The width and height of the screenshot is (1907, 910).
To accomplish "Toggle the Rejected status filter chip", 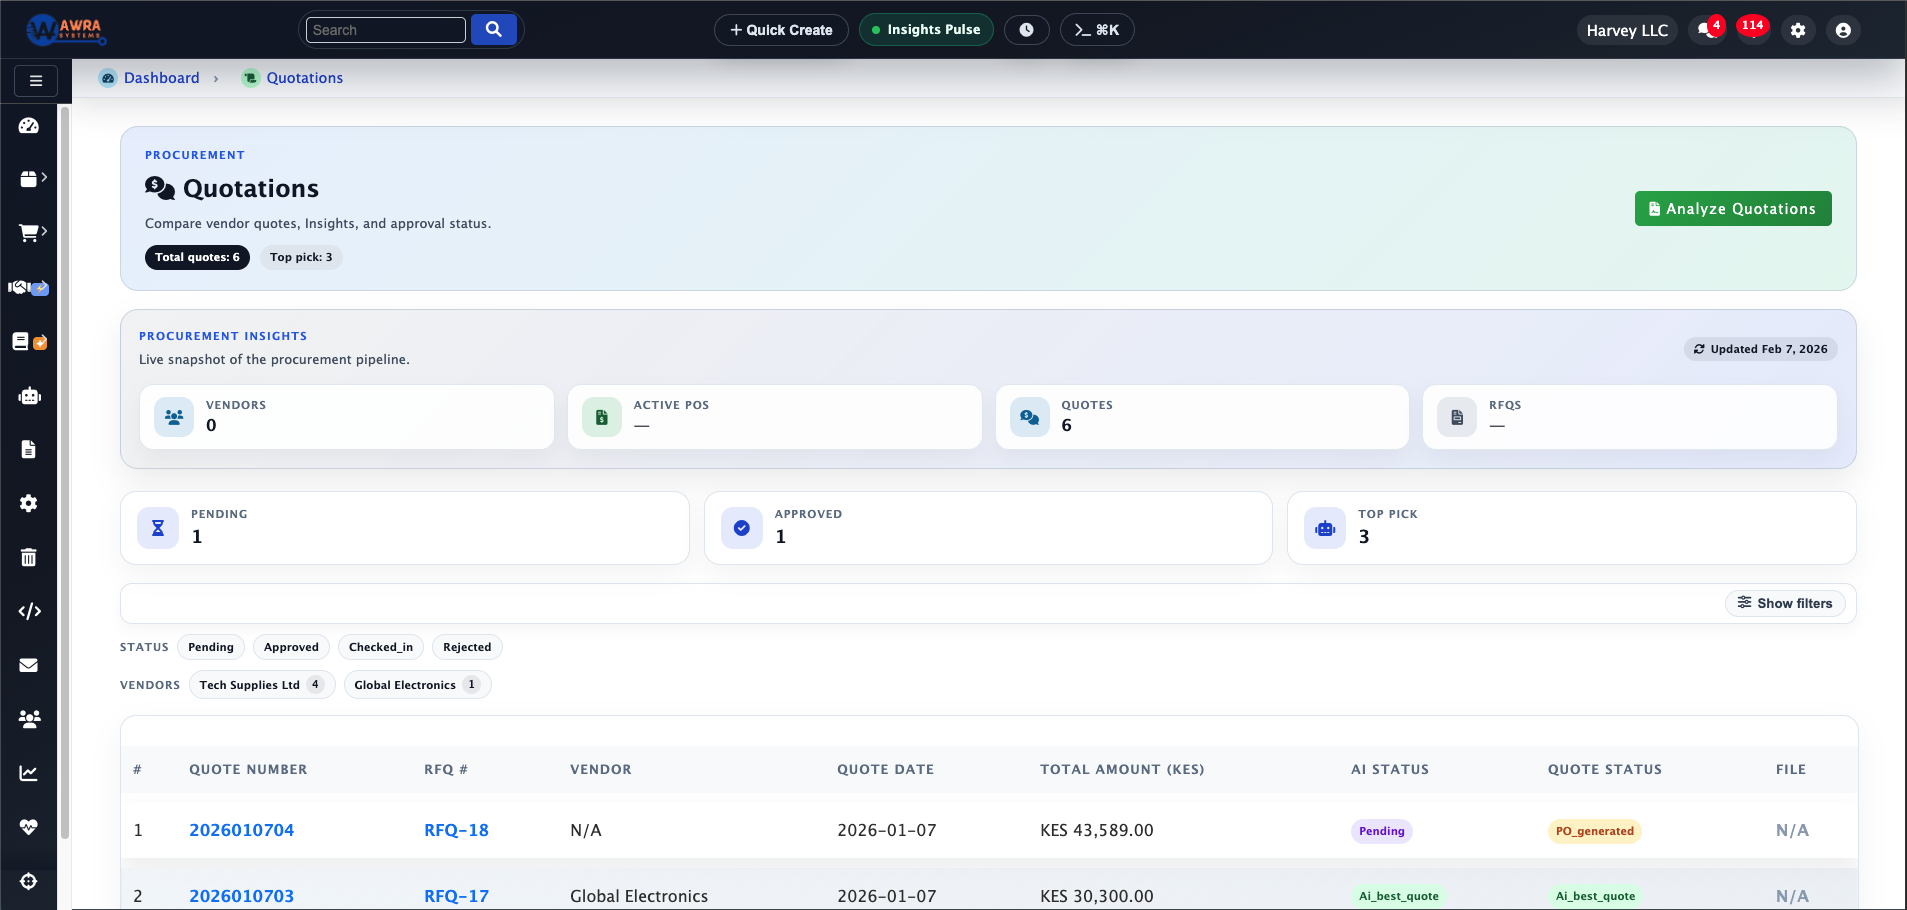I will point(467,647).
